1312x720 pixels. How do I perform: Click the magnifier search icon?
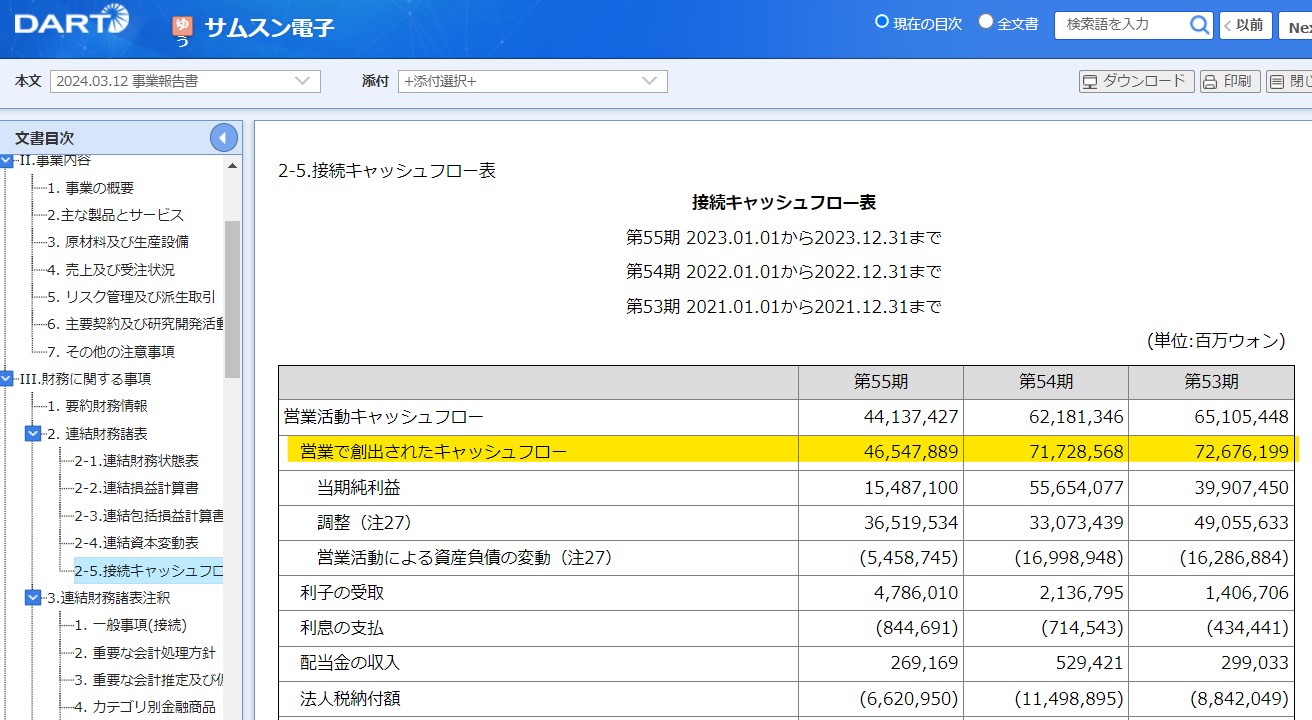1200,25
